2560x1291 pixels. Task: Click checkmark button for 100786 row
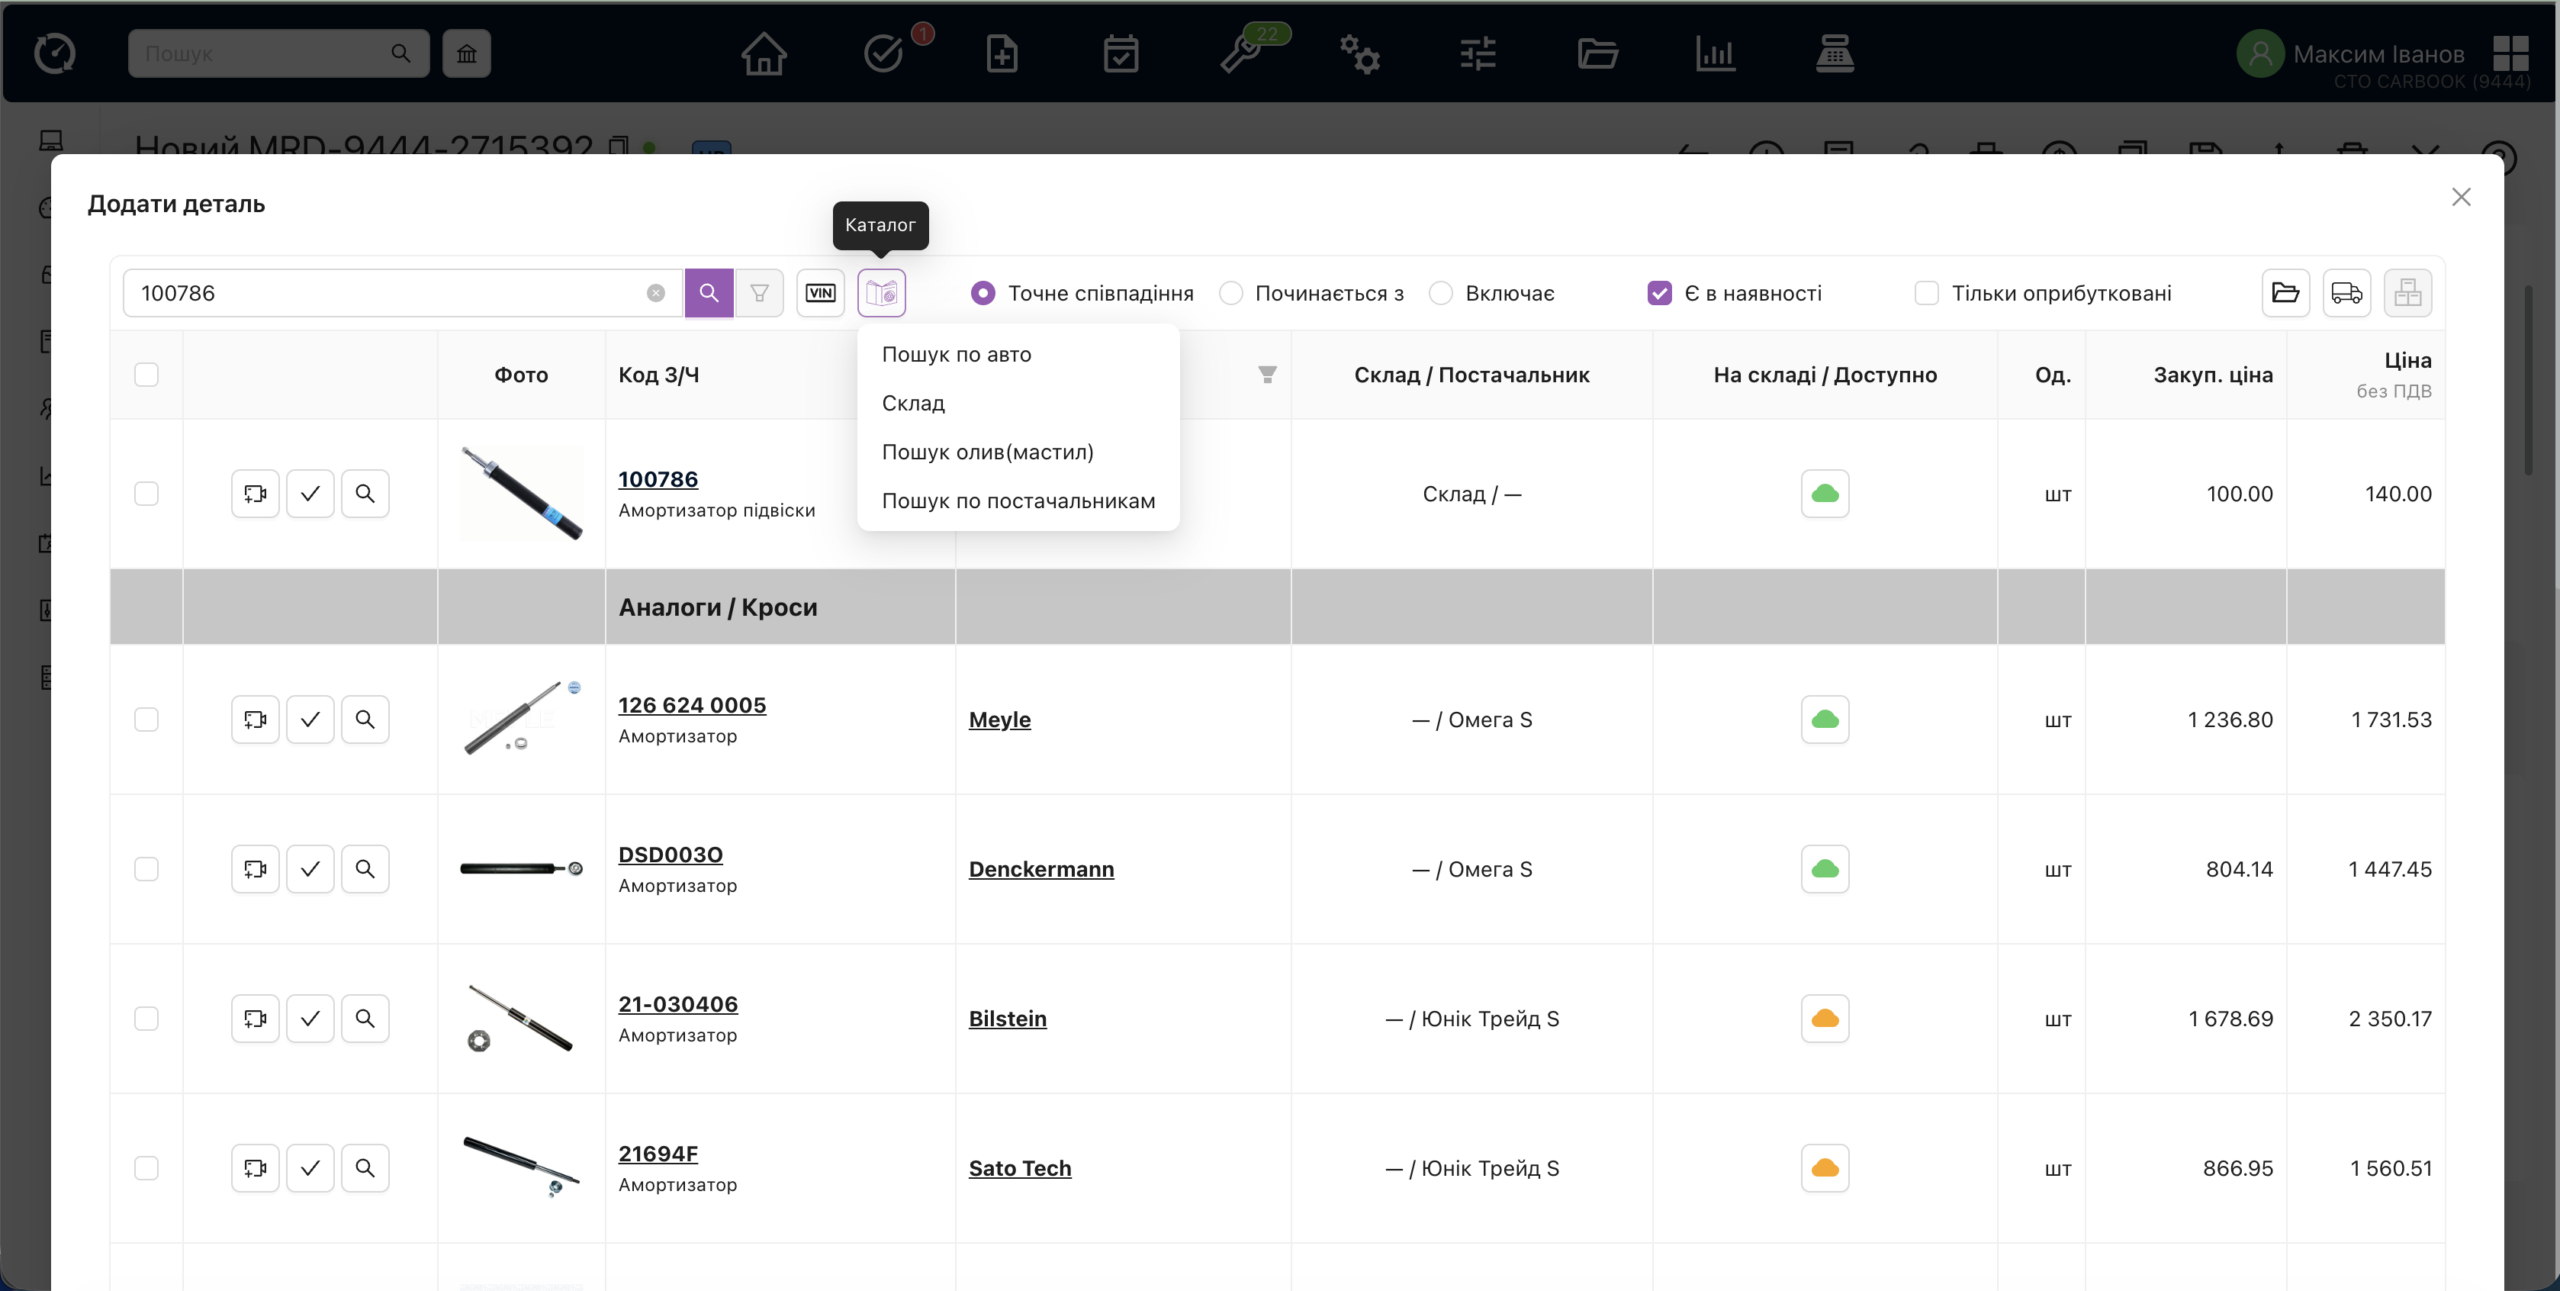pos(310,494)
